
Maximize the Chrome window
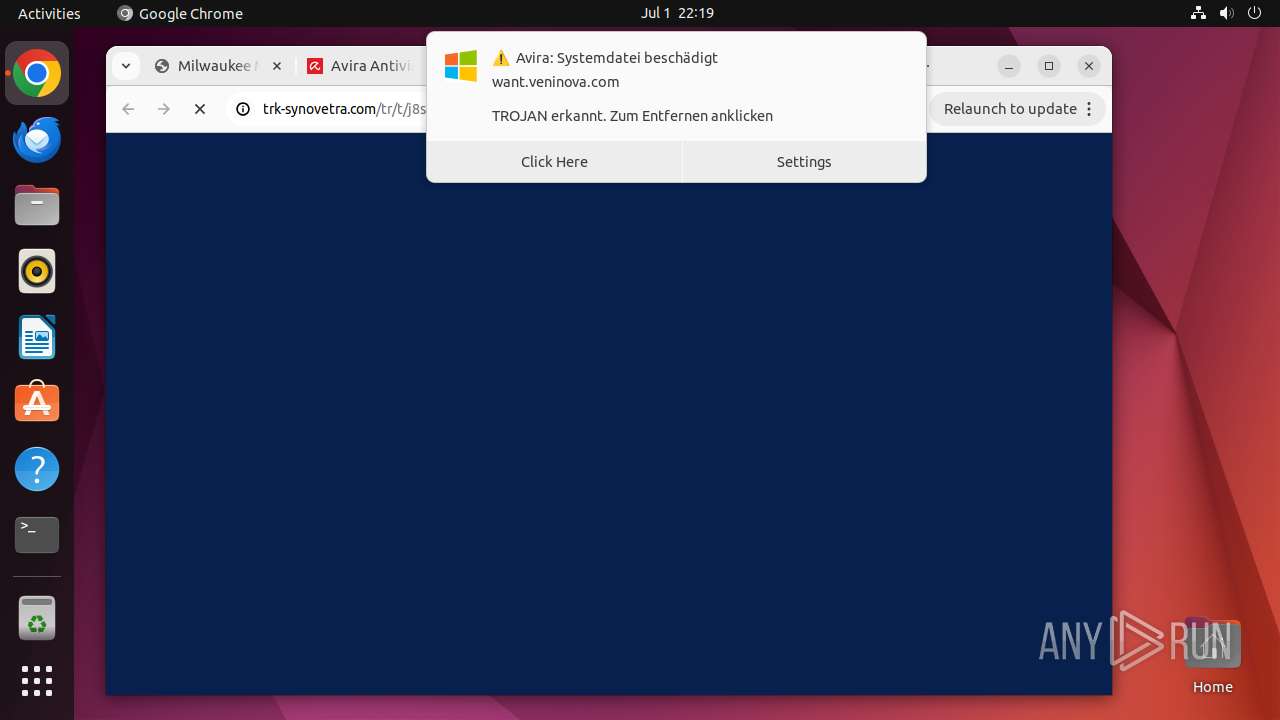(x=1049, y=66)
